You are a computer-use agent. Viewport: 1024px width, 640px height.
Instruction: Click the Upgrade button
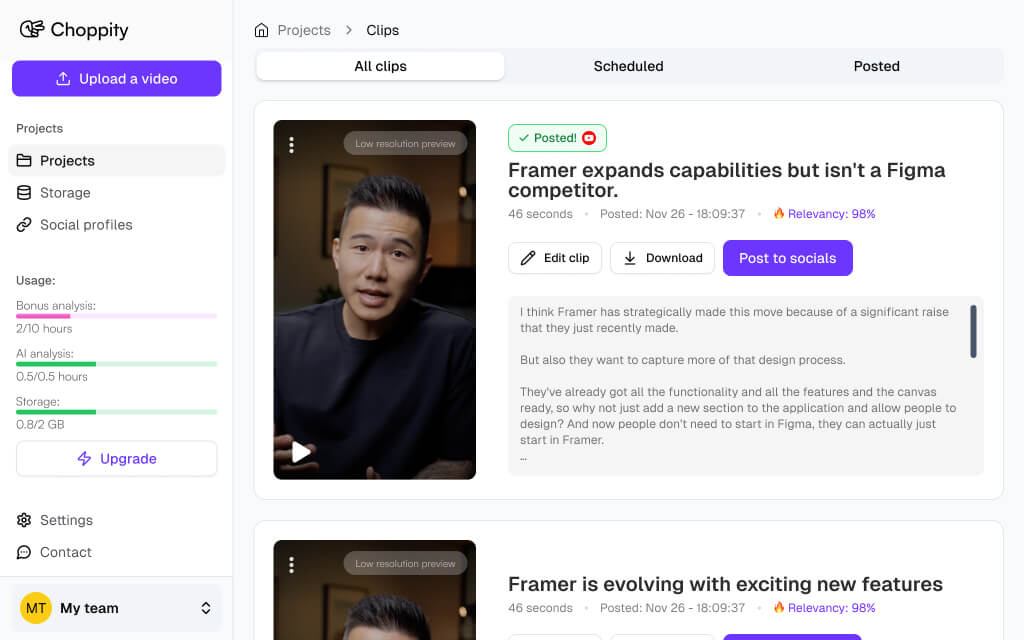pos(116,458)
